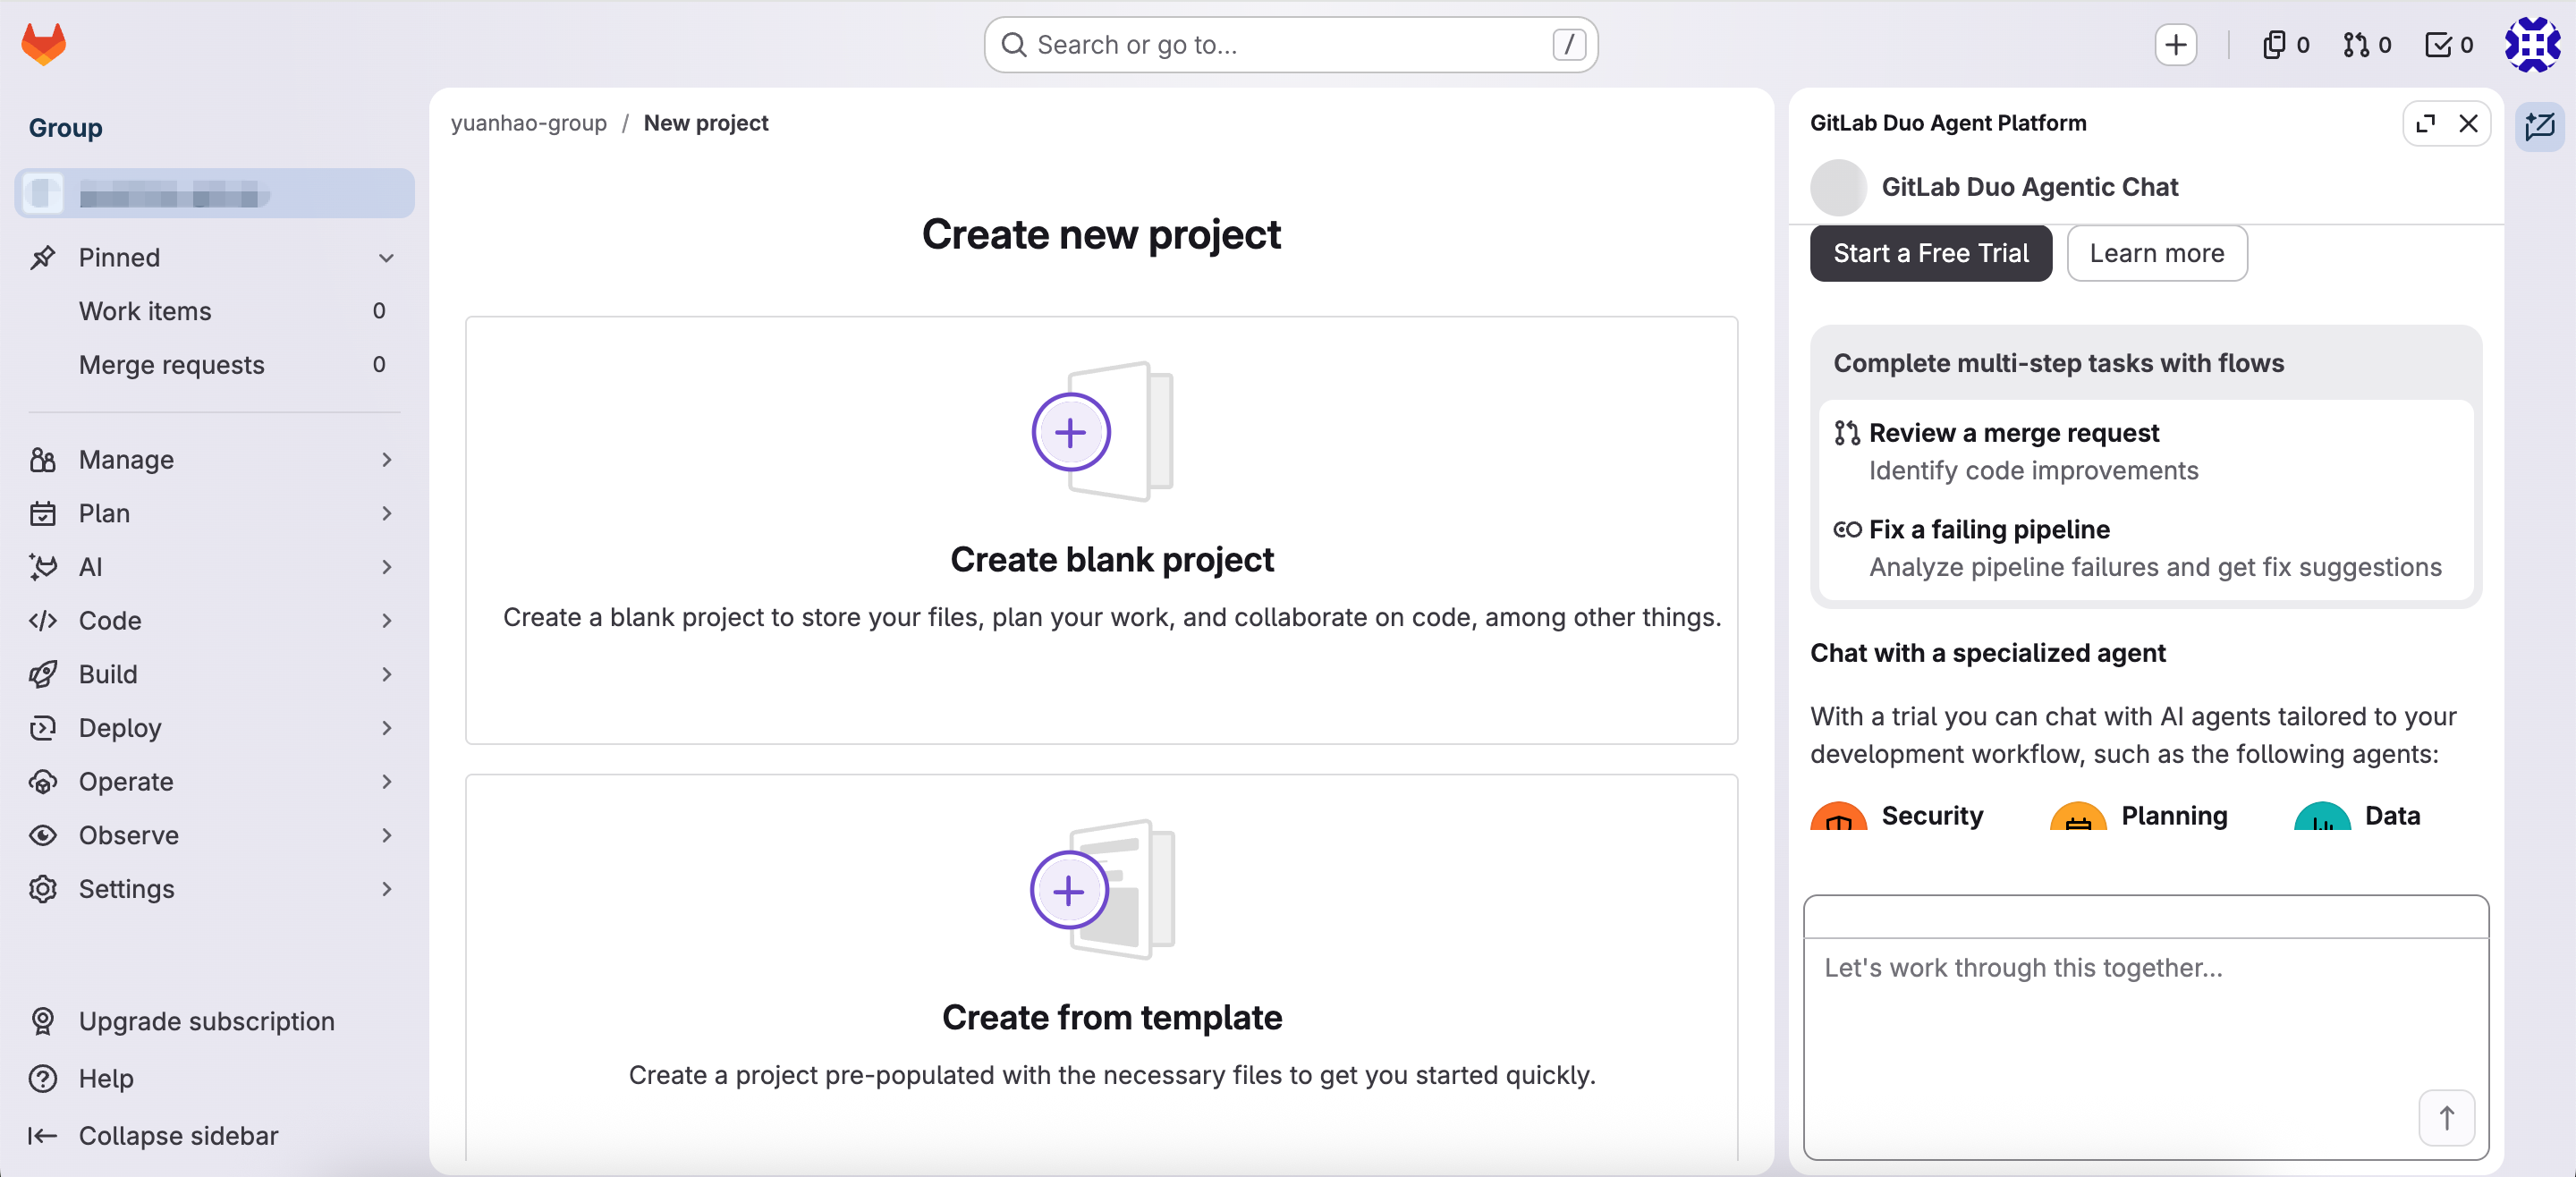Screen dimensions: 2576x1177
Task: Click the Settings gear icon
Action: (x=42, y=889)
